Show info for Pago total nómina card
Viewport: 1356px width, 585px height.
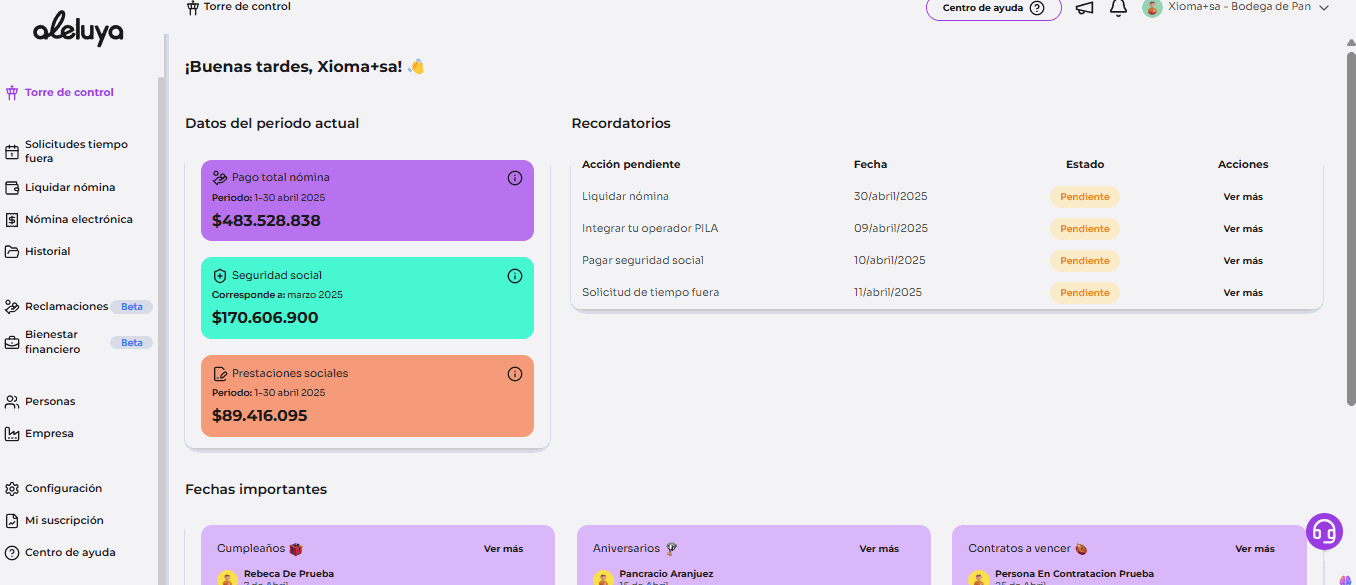click(x=515, y=178)
